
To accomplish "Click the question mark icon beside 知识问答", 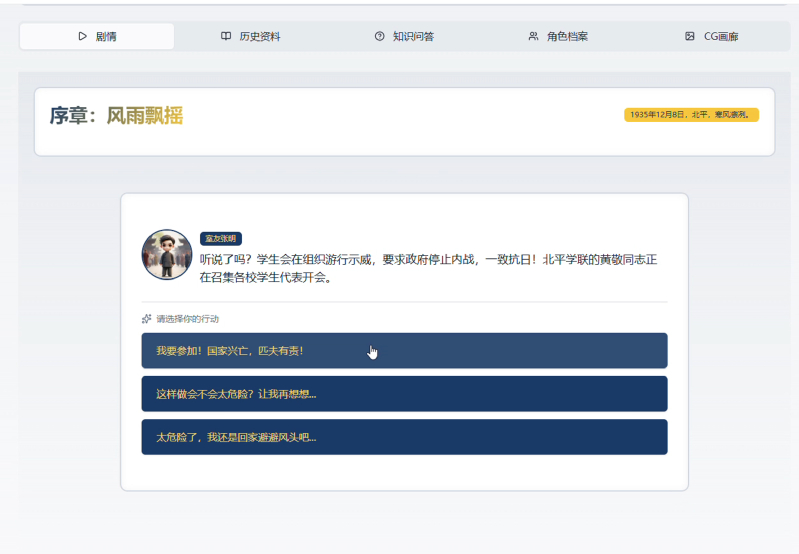I will point(379,36).
